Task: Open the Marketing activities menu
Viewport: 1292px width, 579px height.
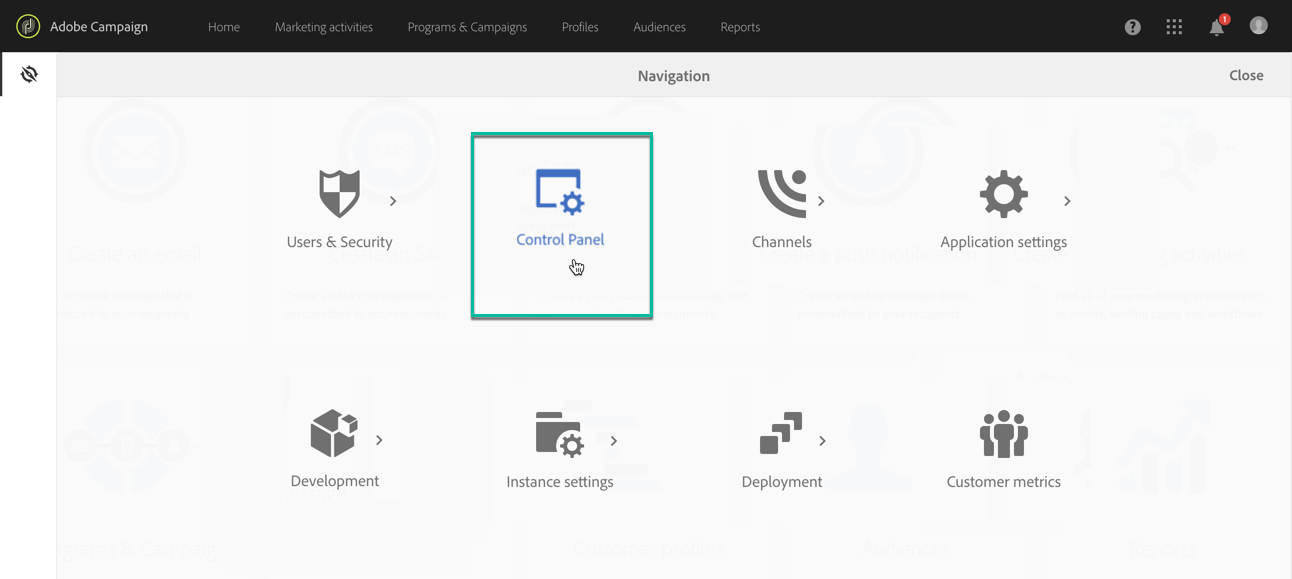Action: click(x=324, y=27)
